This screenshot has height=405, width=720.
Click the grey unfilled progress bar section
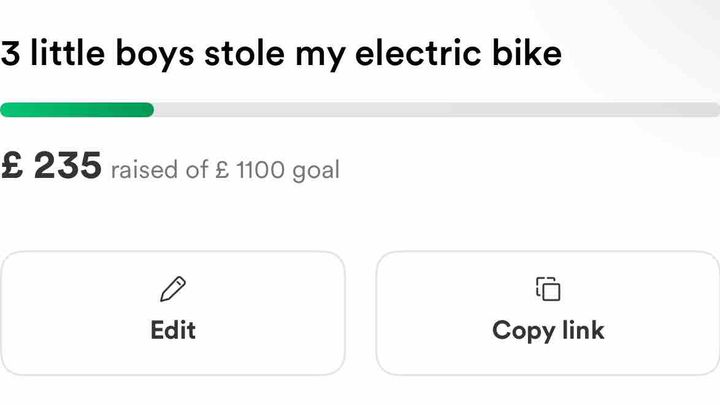click(437, 110)
